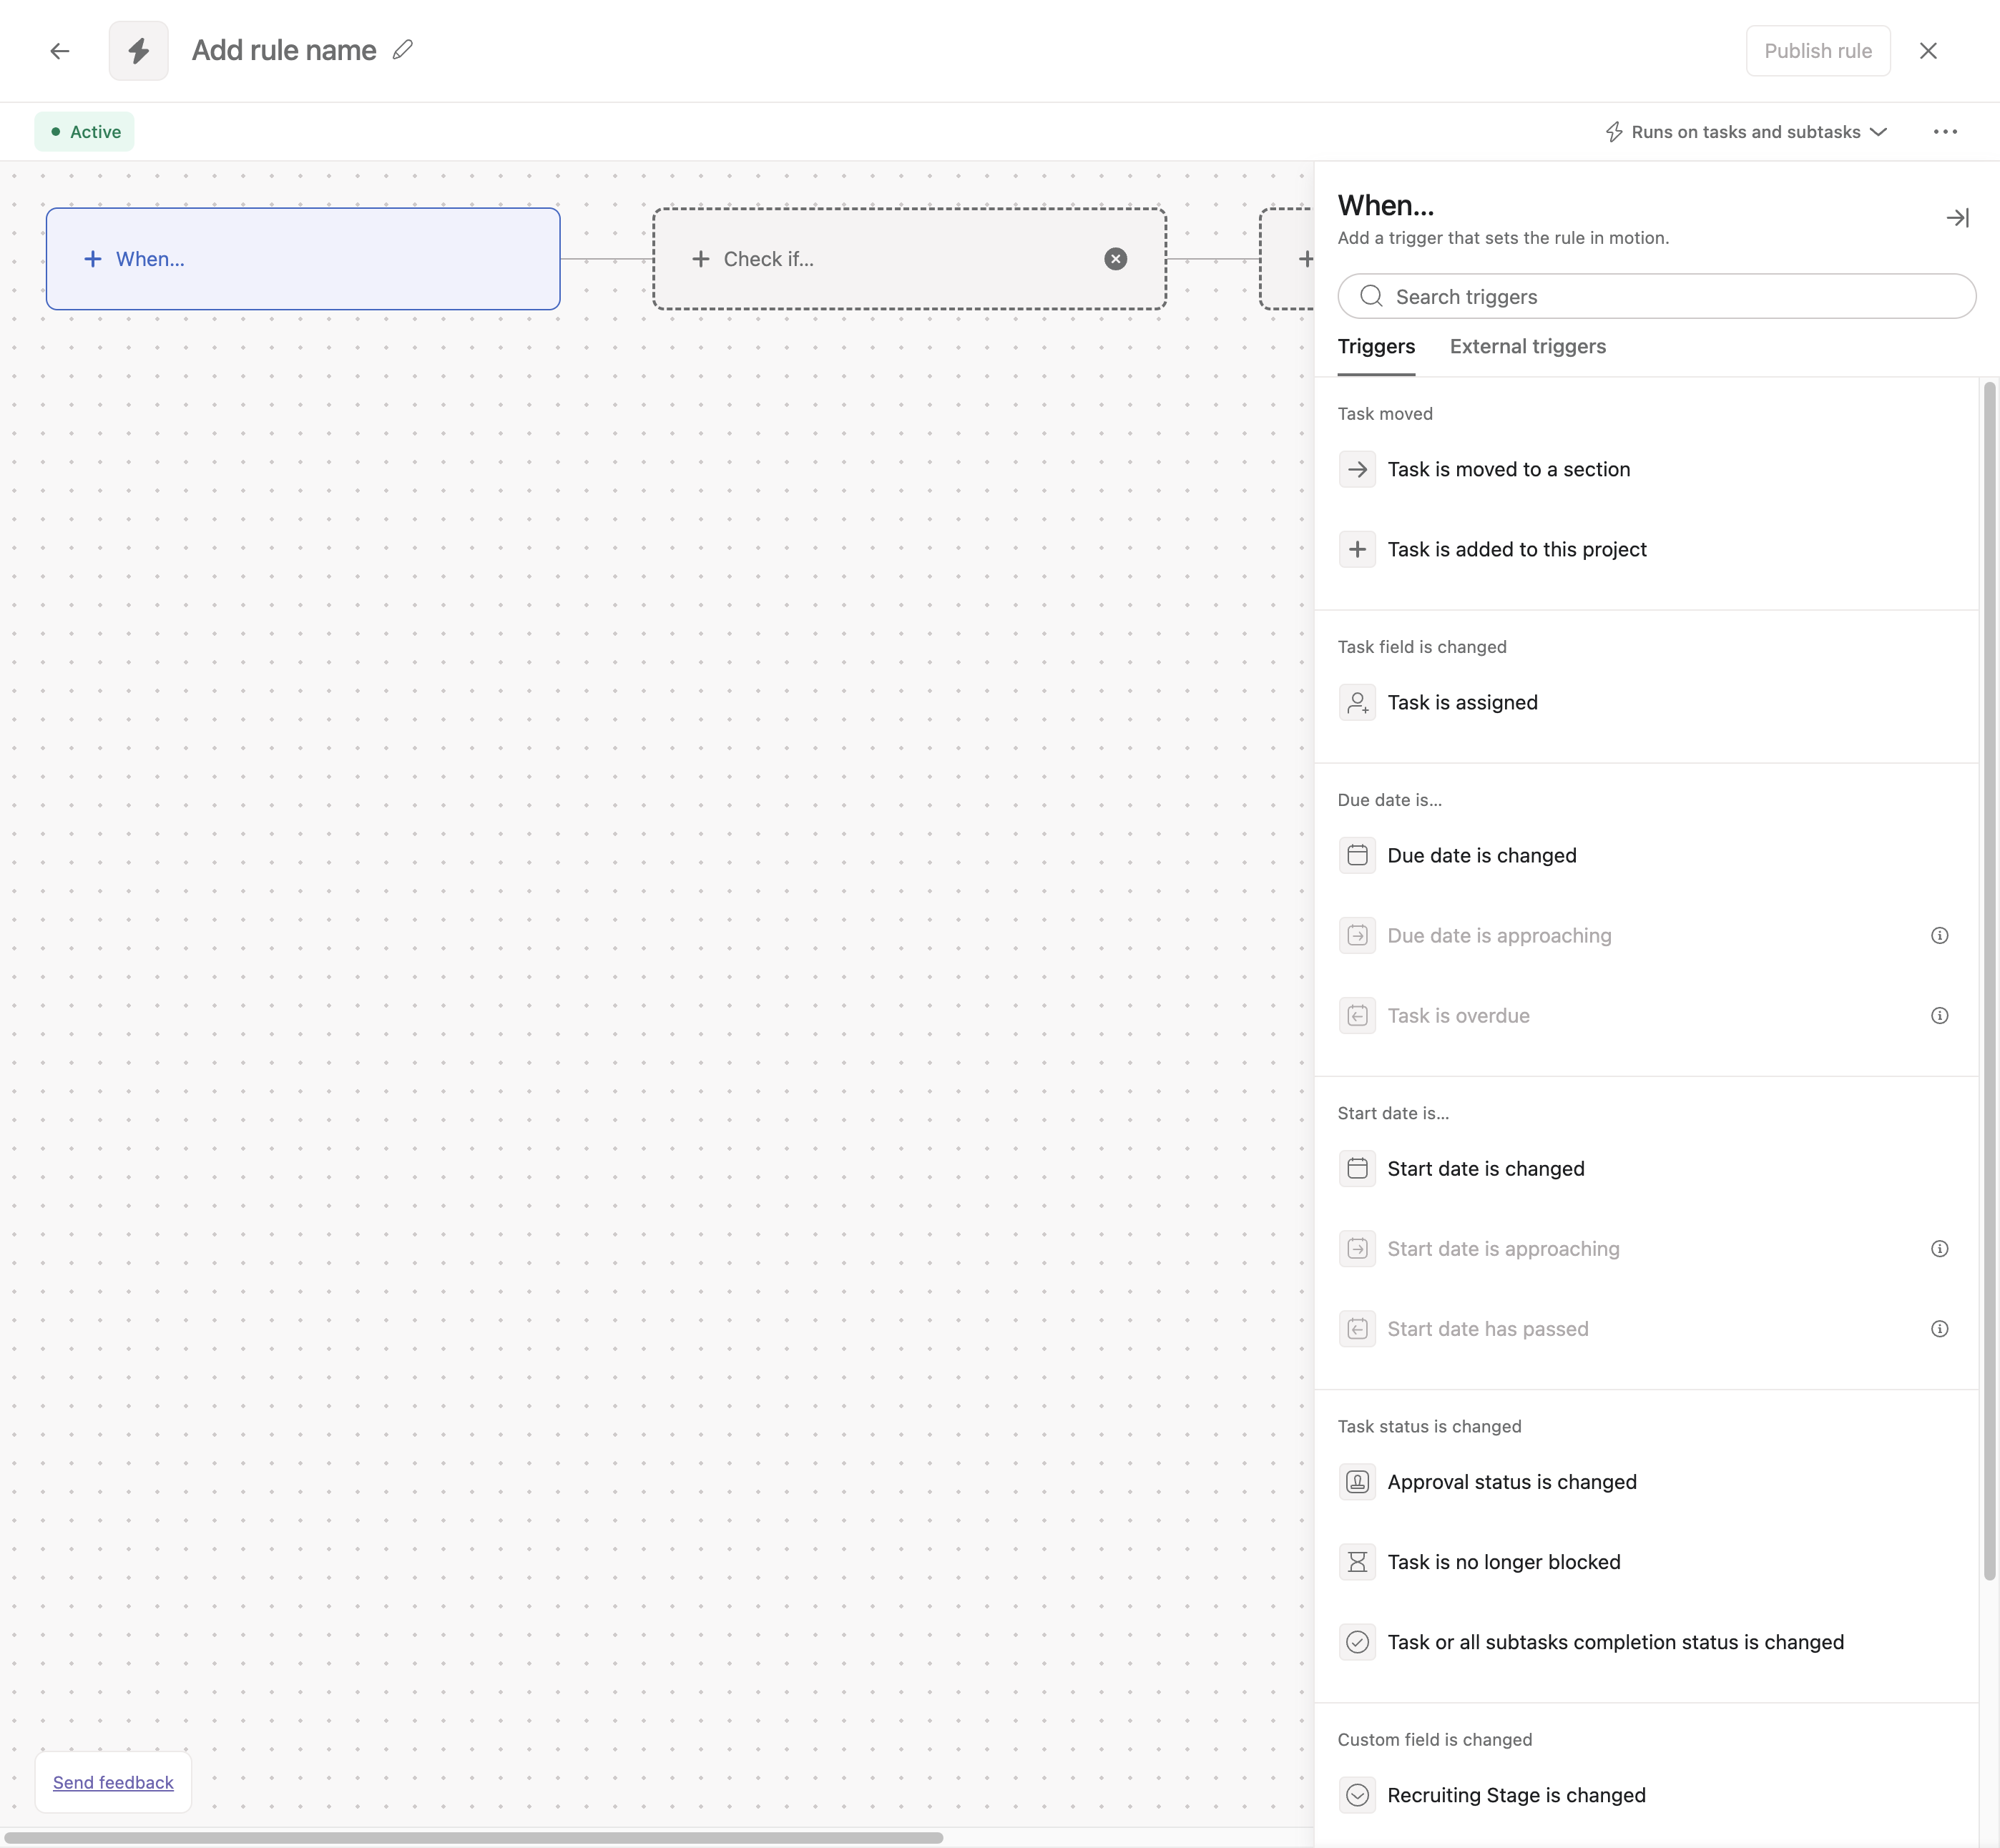Remove the Check if block

(x=1116, y=259)
